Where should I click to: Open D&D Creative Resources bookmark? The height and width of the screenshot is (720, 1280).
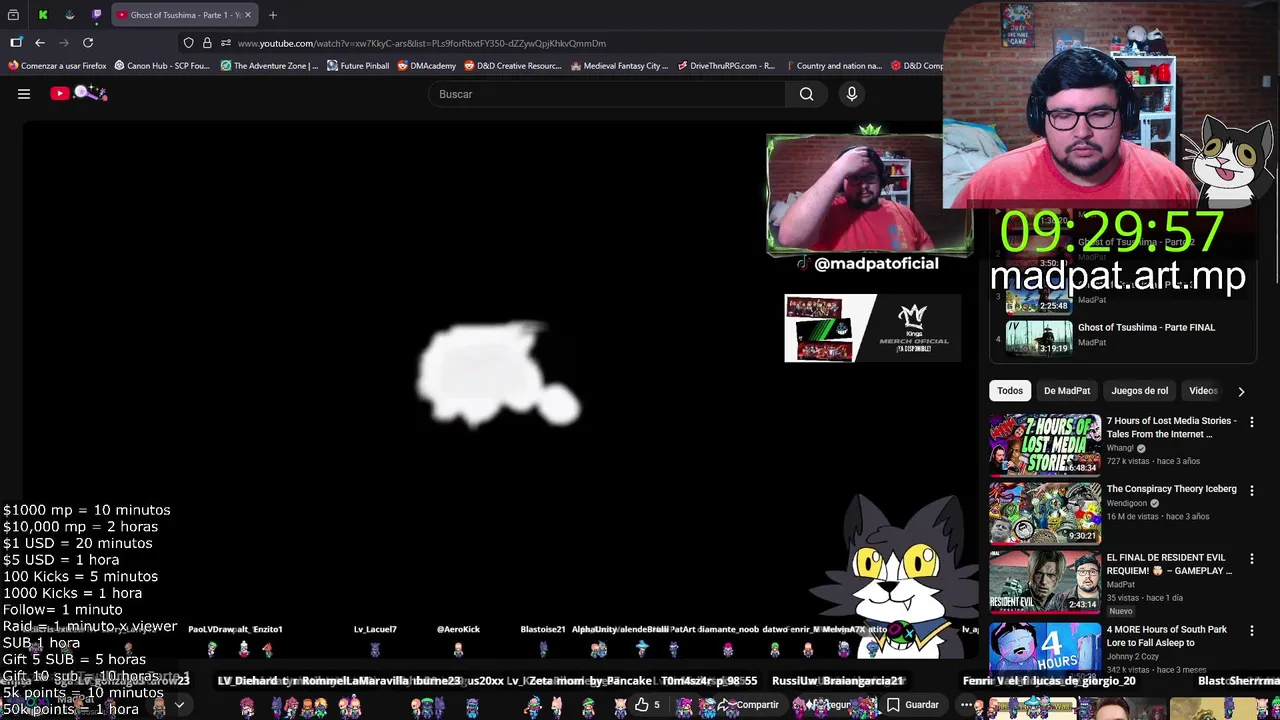pyautogui.click(x=513, y=66)
